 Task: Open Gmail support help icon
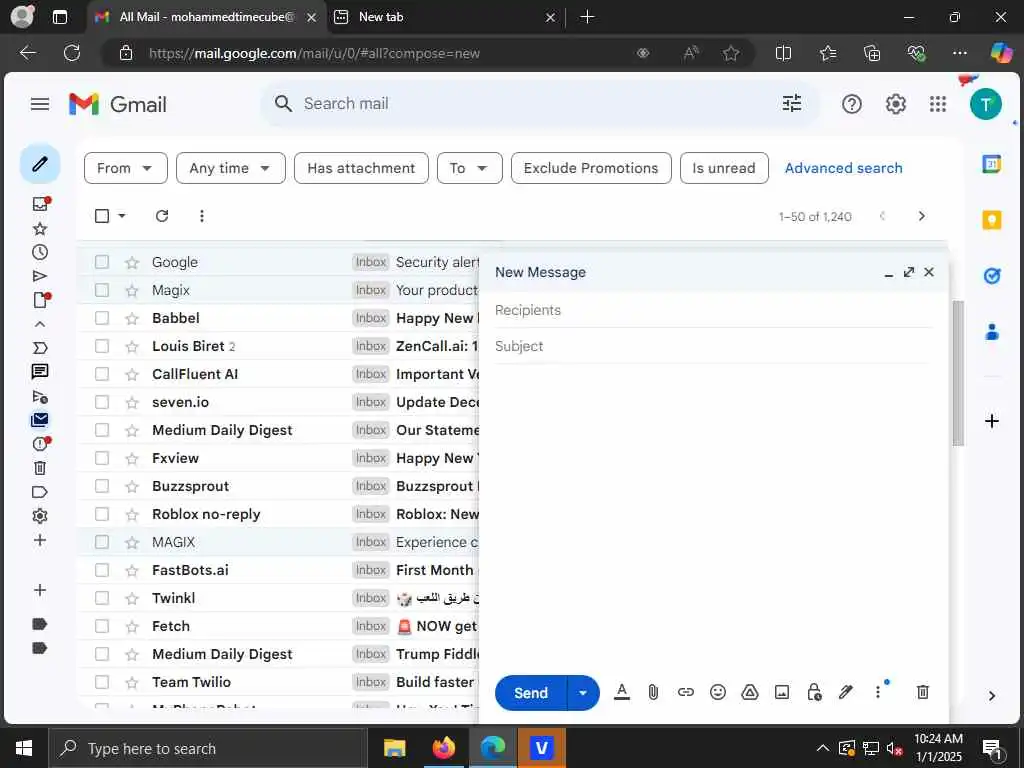pos(852,104)
